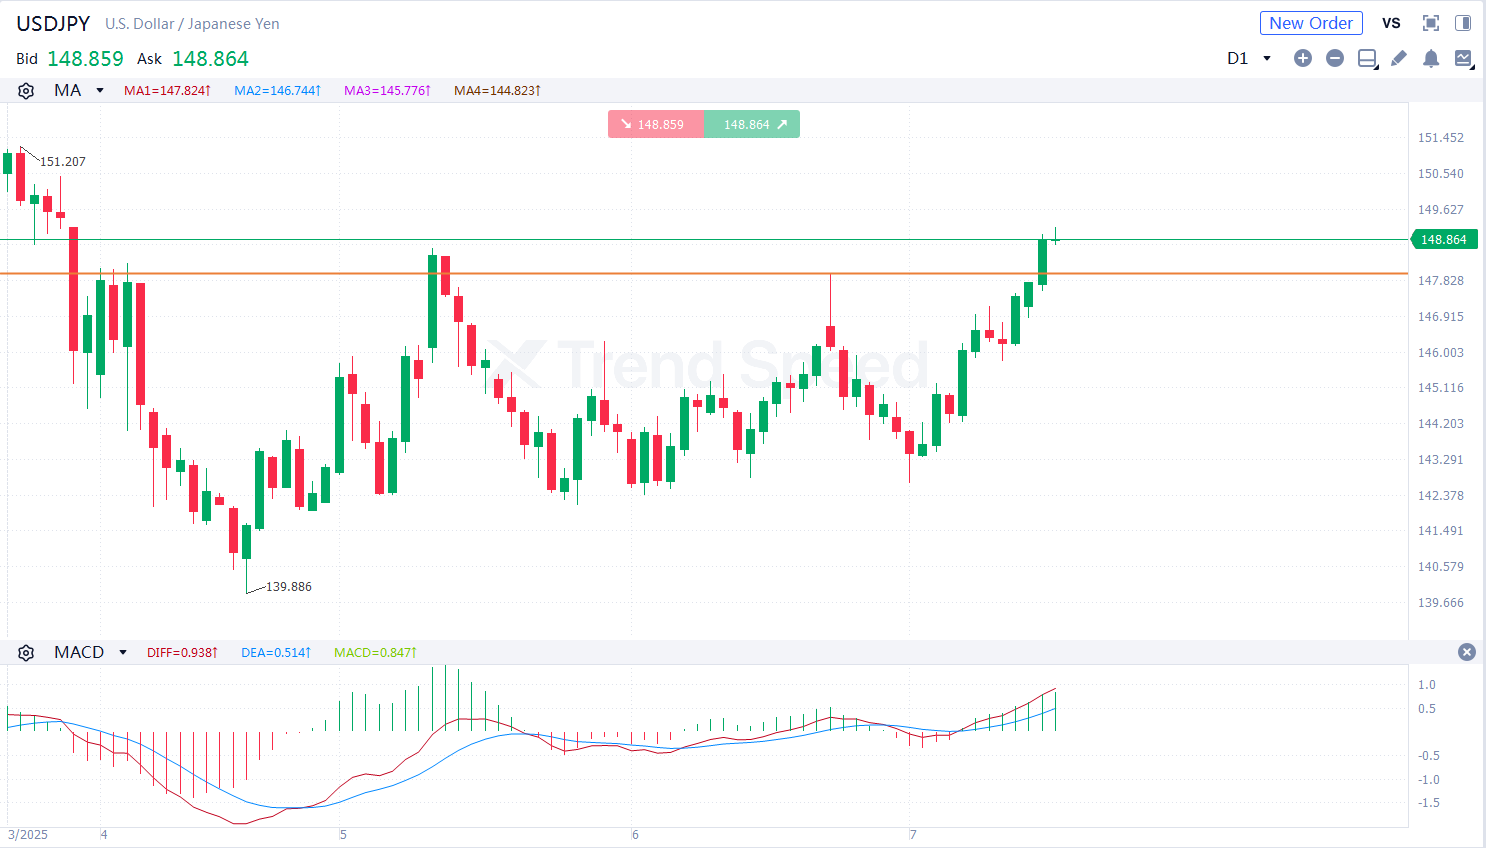1486x848 pixels.
Task: Click the red sell 148.859 button
Action: (655, 124)
